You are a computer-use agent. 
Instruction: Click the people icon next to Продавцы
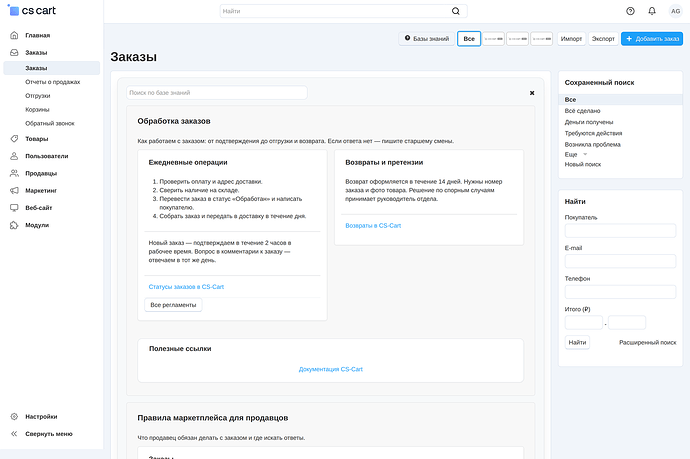point(14,173)
